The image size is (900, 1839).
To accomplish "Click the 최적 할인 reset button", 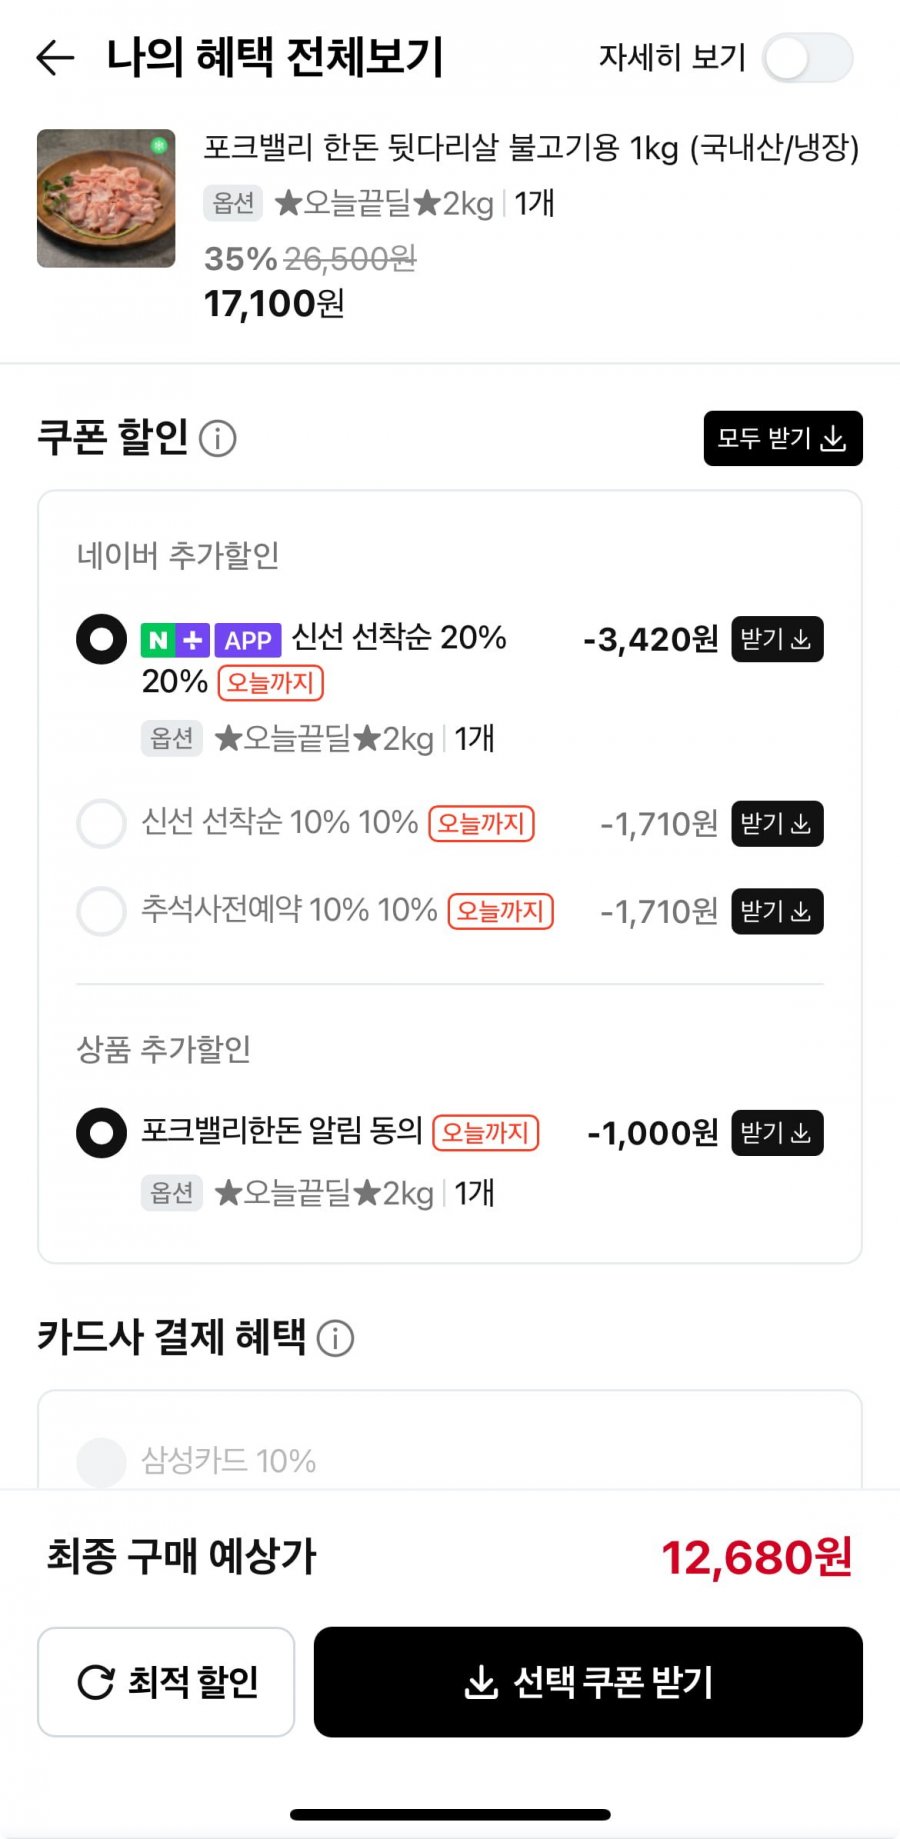I will pos(166,1682).
